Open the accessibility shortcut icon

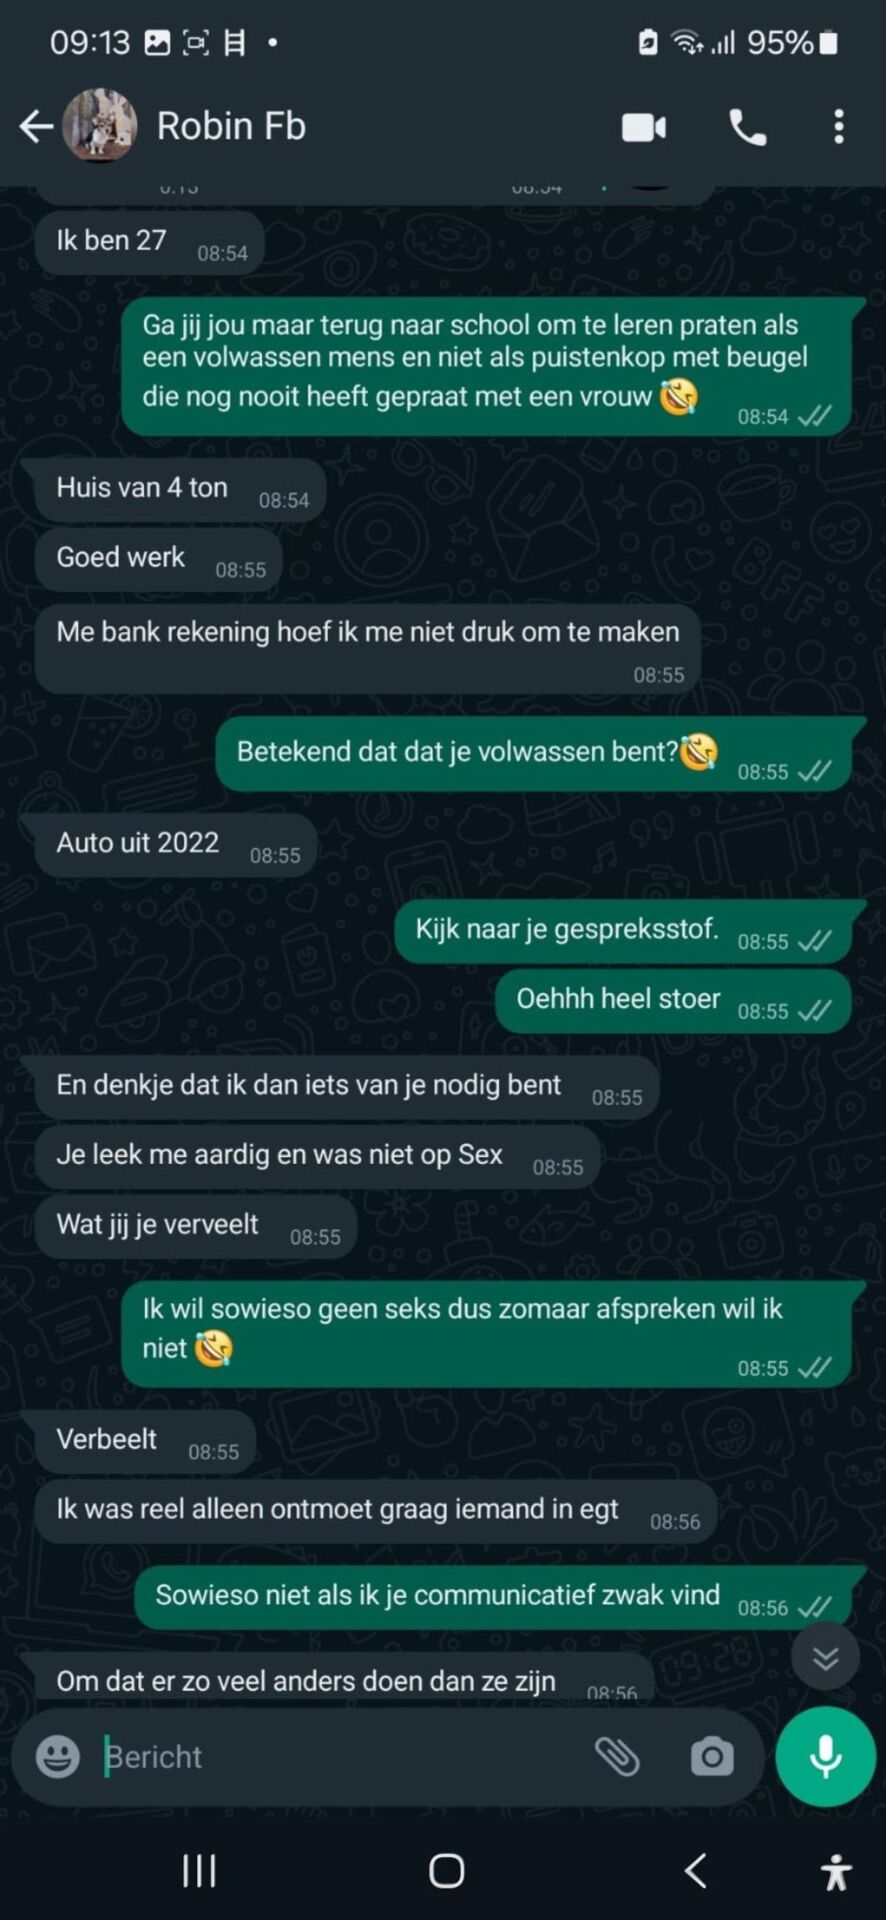[836, 1872]
